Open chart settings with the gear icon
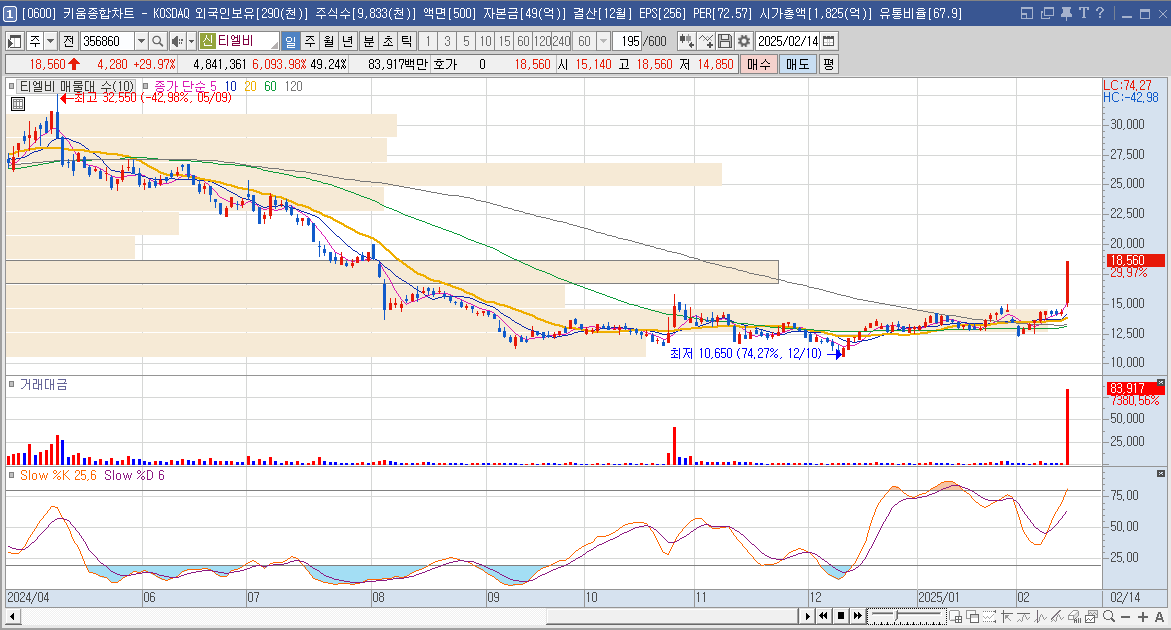The width and height of the screenshot is (1171, 630). tap(743, 41)
